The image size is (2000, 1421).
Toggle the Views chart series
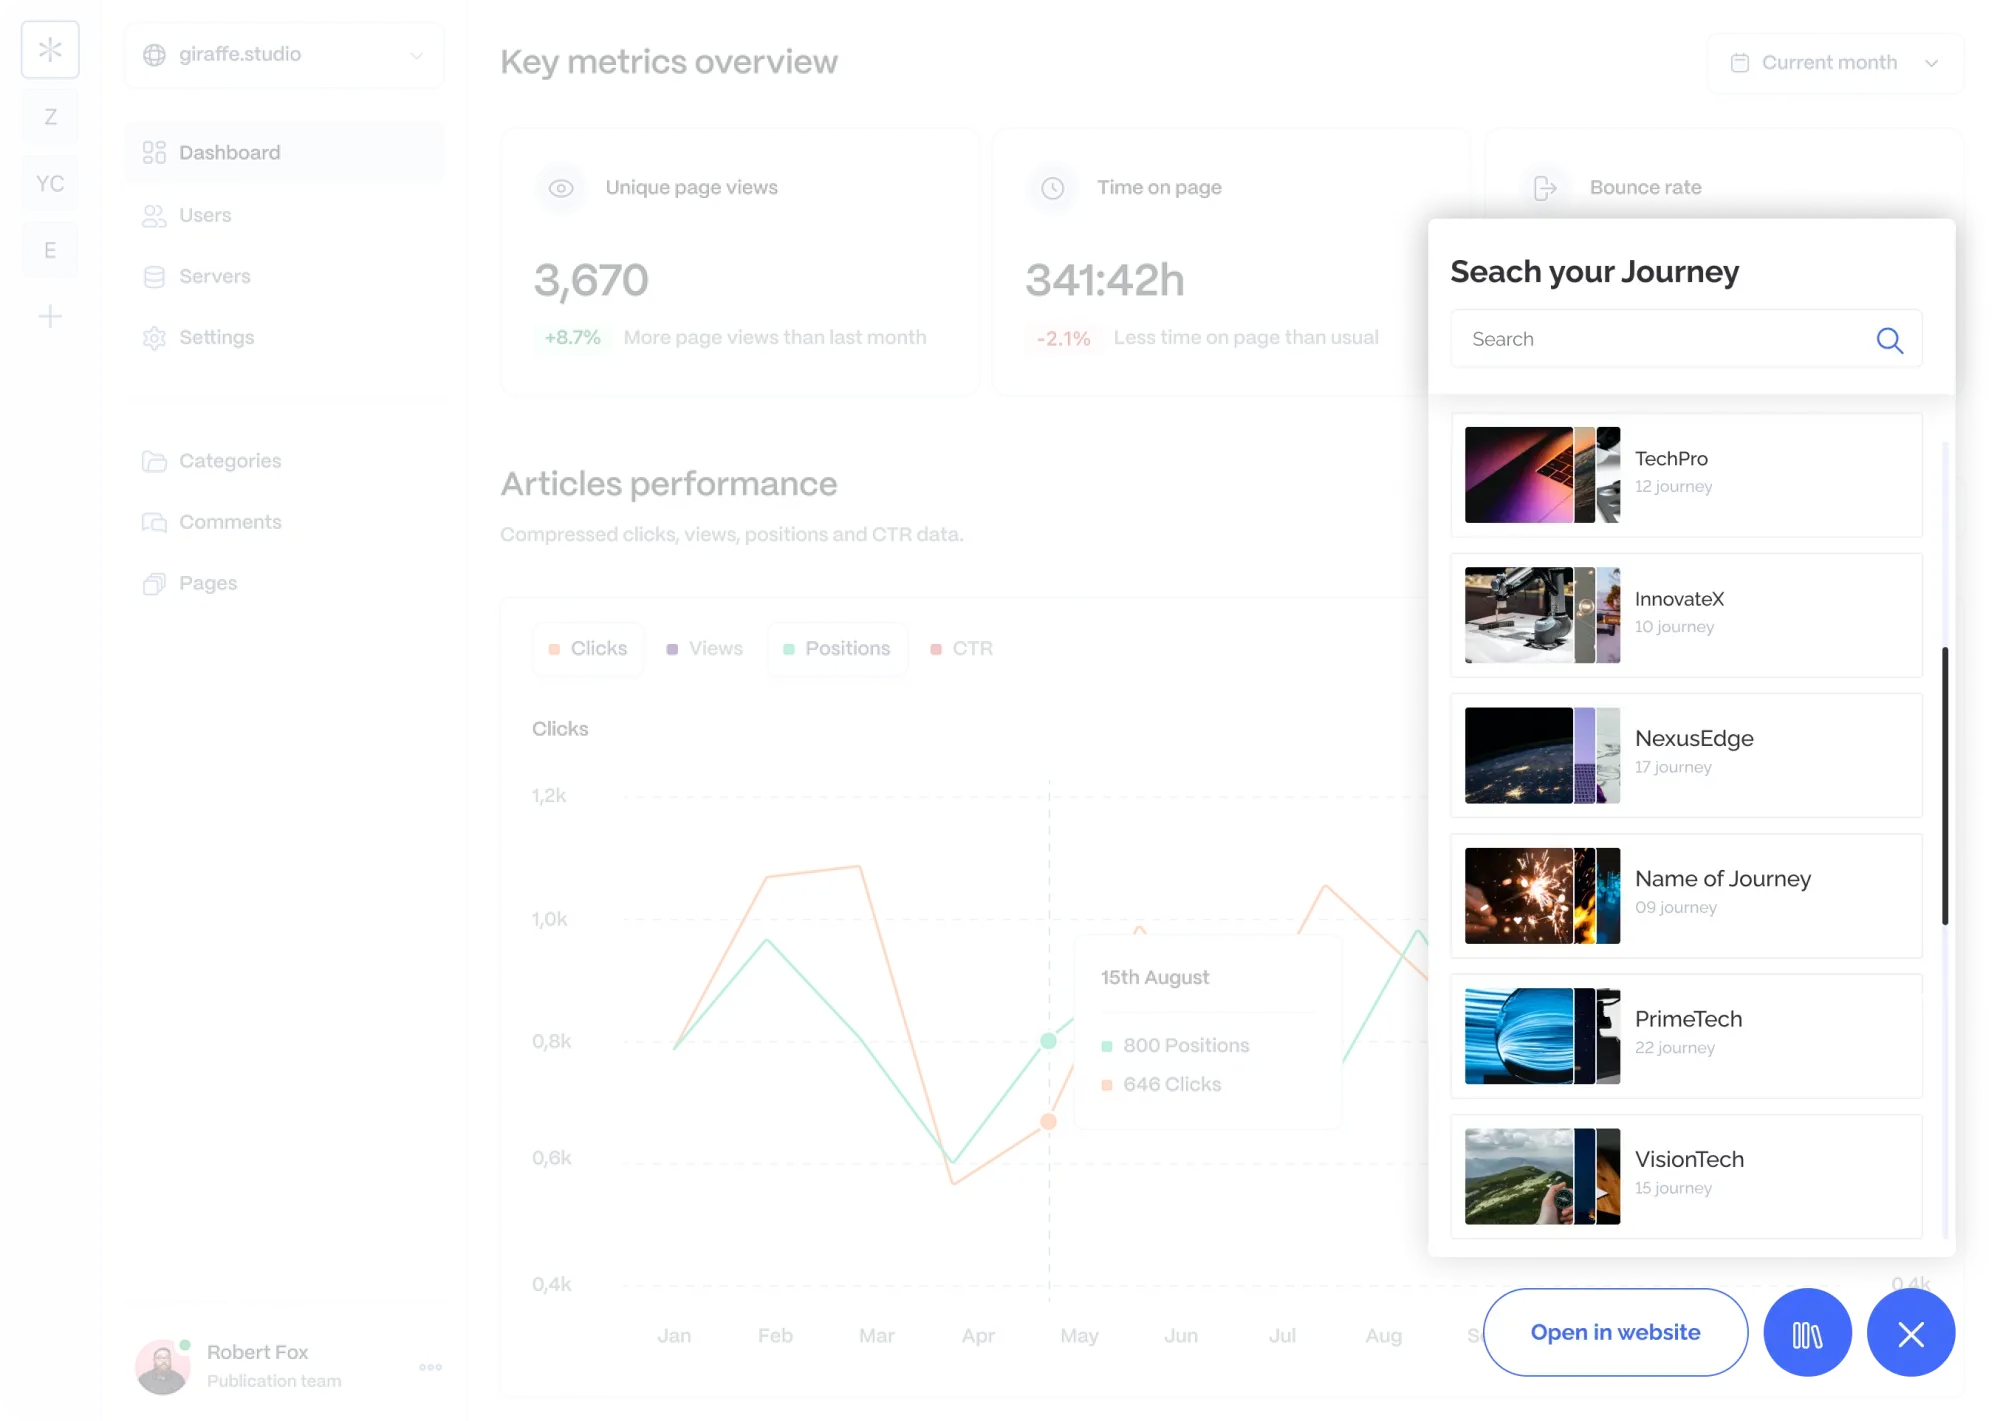coord(705,649)
